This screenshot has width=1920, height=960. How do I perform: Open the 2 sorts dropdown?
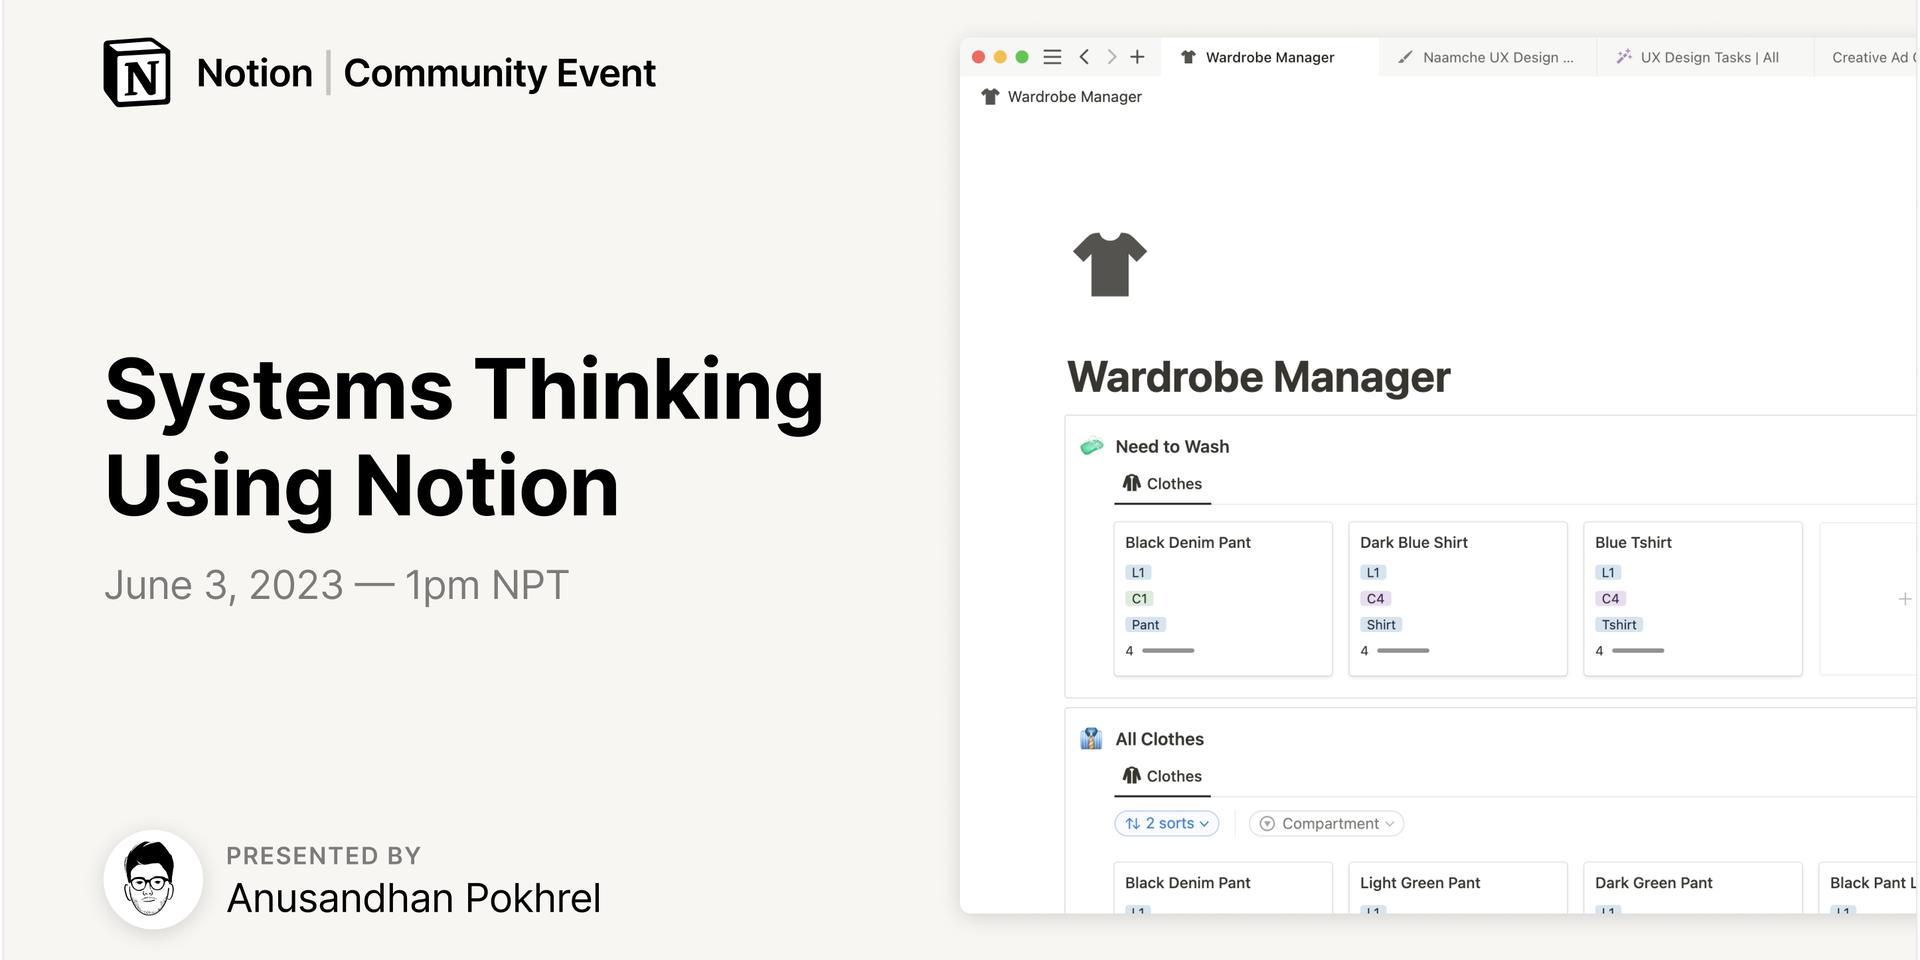click(x=1167, y=823)
